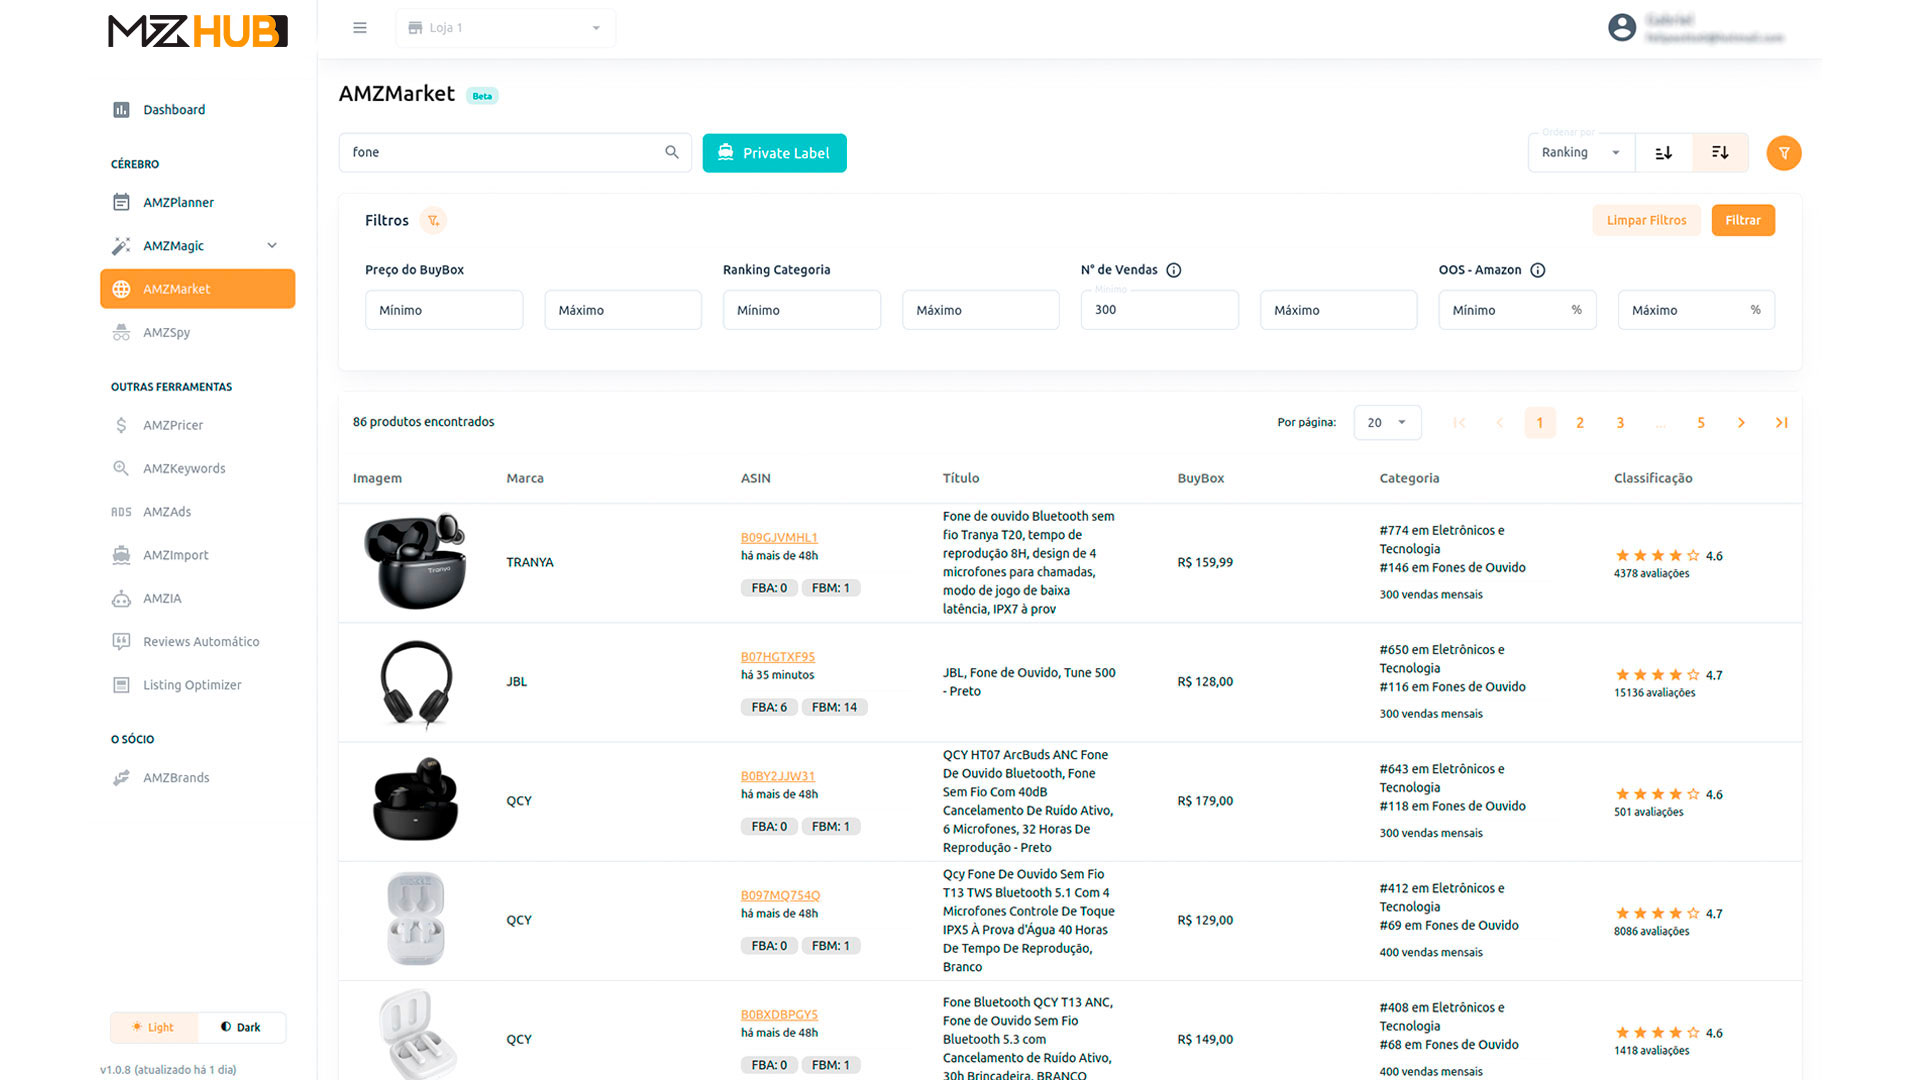
Task: Click the Reviews Automático icon
Action: coord(121,642)
